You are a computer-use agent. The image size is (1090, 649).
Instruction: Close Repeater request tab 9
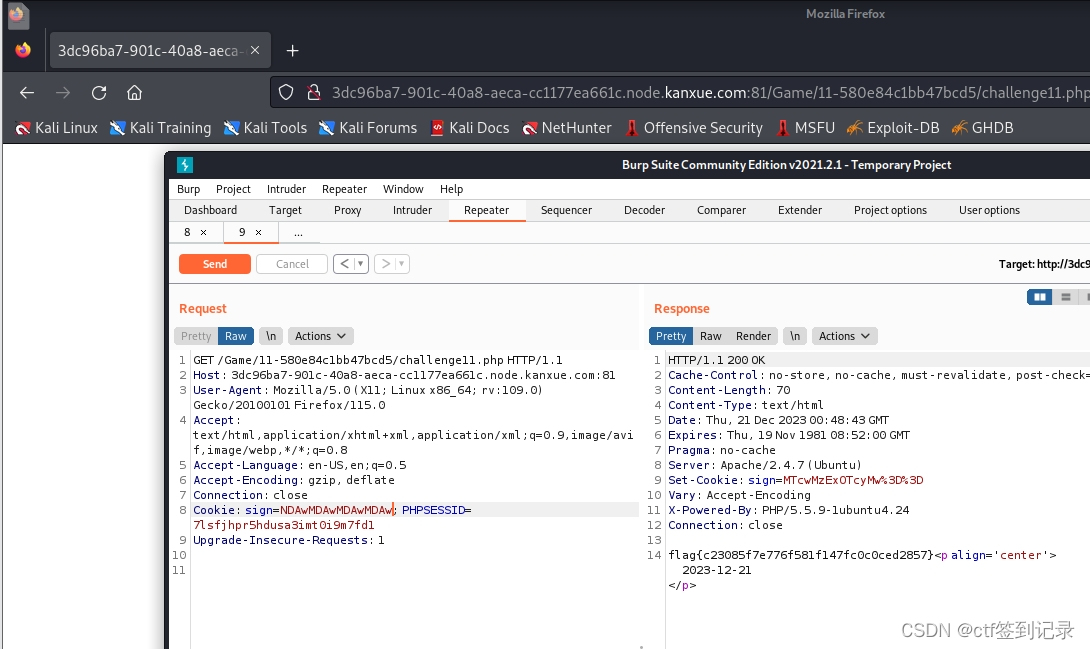coord(259,233)
